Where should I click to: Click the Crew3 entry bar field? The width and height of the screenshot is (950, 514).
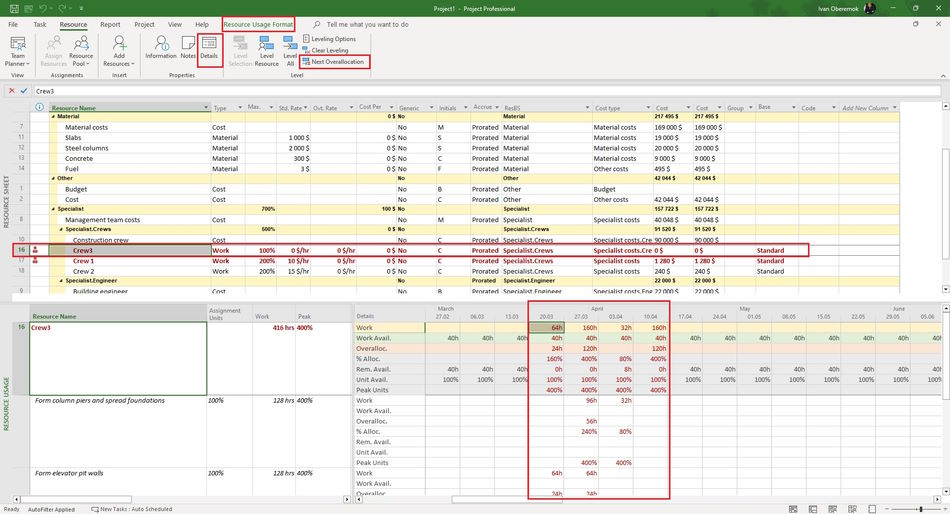click(x=487, y=91)
